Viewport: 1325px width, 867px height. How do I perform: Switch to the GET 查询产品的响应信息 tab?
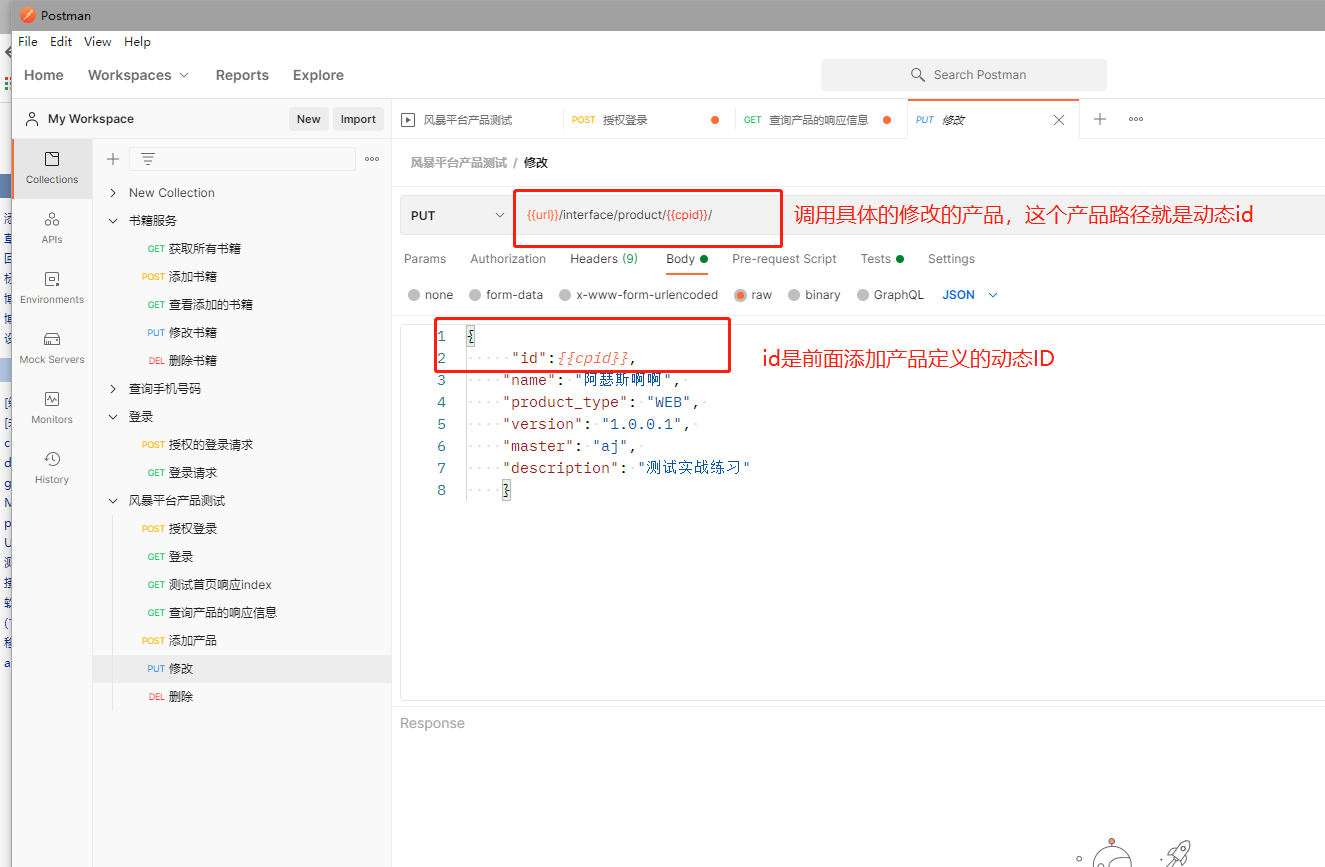[819, 120]
